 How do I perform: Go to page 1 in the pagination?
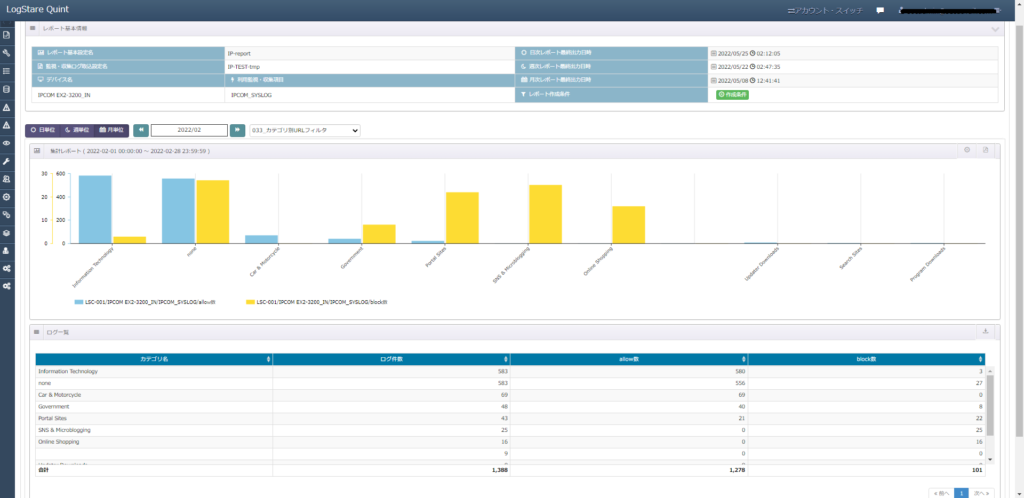[961, 493]
